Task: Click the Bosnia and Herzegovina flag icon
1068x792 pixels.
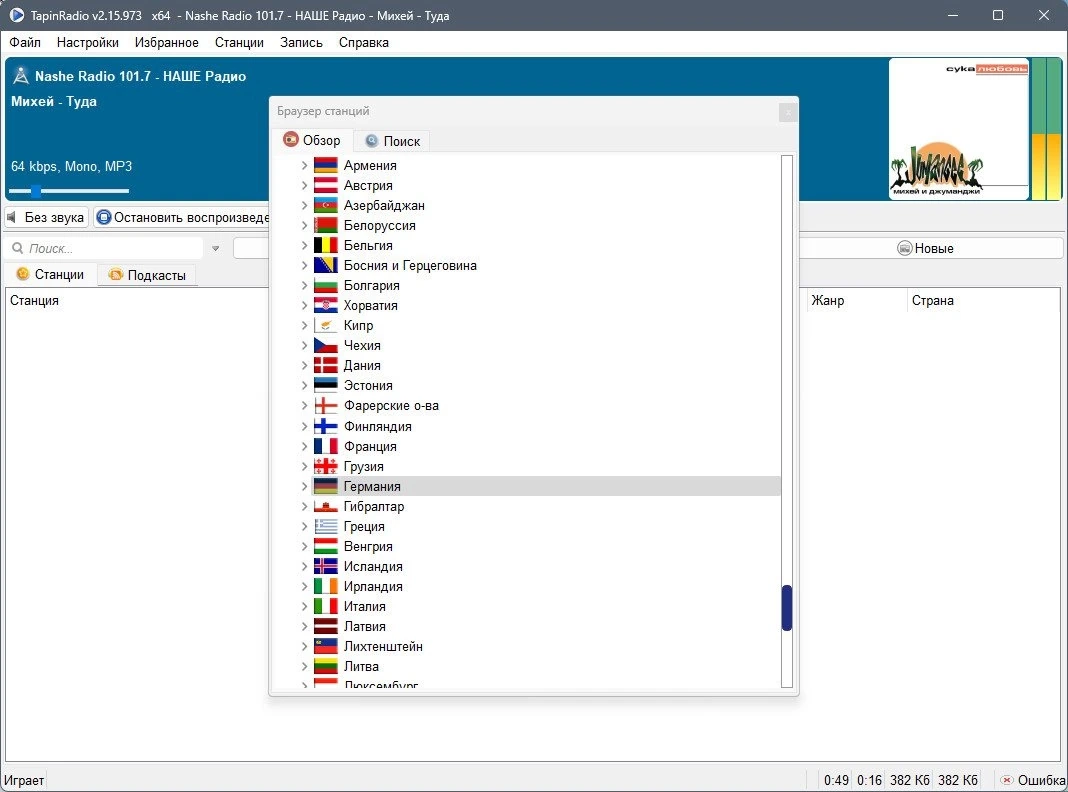Action: [326, 266]
